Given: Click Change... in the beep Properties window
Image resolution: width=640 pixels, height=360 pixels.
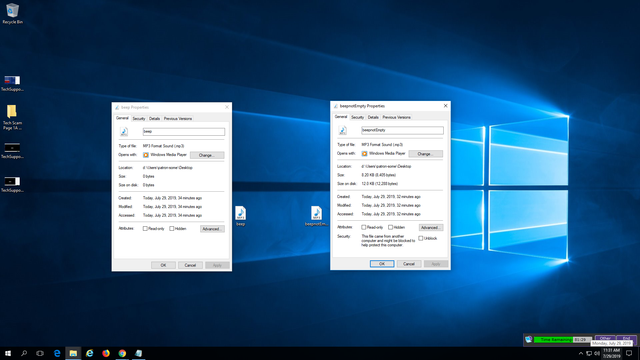Looking at the screenshot, I should tap(207, 155).
